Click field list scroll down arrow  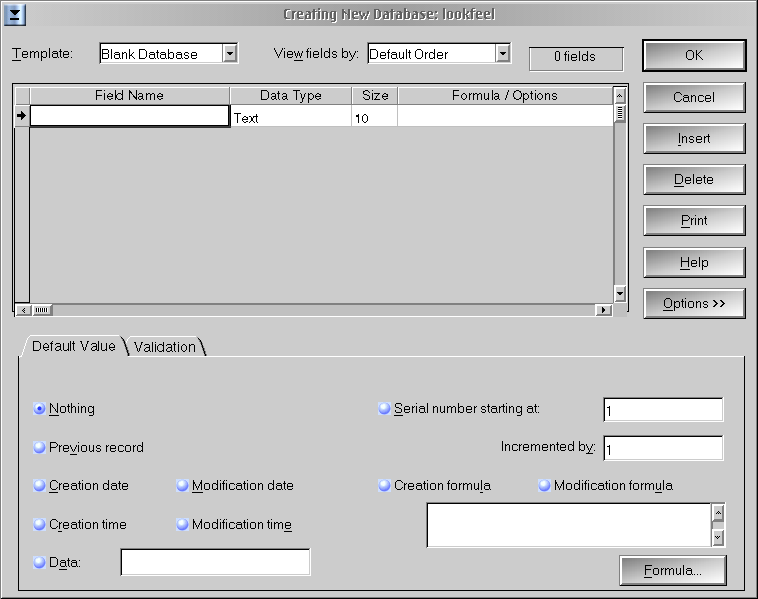[620, 293]
